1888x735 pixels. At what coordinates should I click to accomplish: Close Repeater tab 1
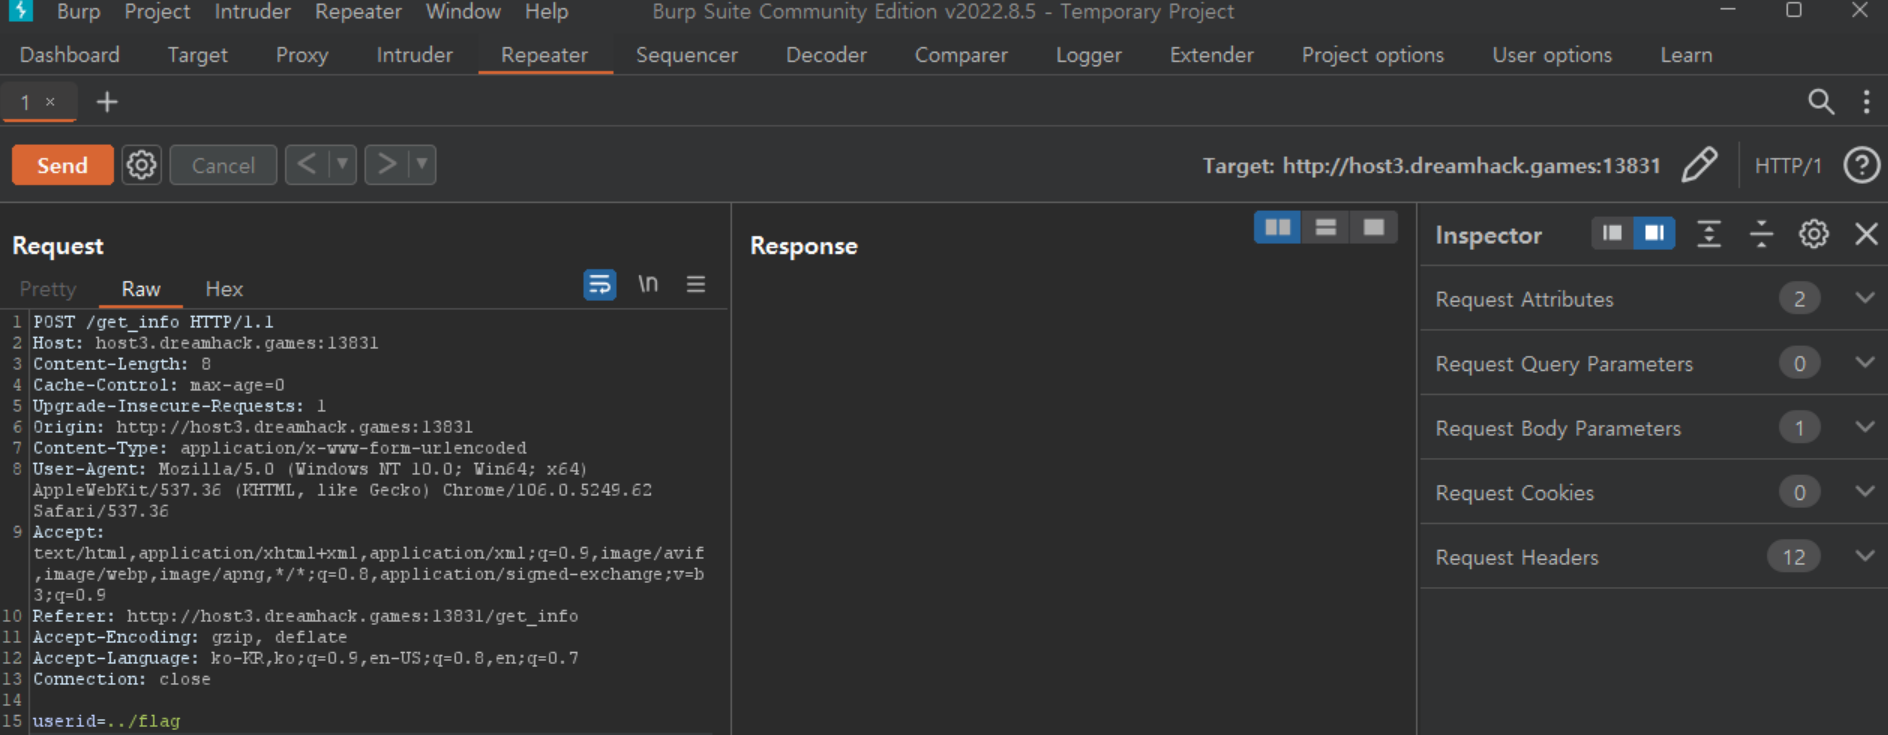[x=50, y=102]
